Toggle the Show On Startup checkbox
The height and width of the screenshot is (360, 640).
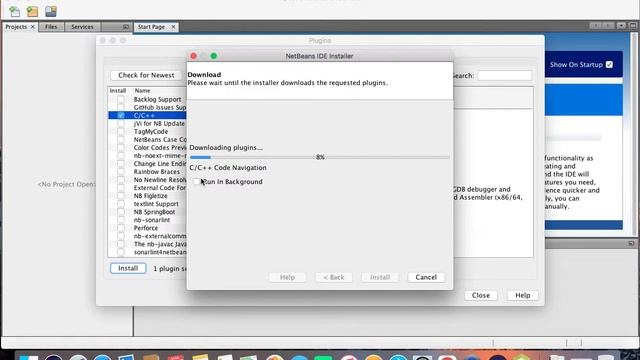[x=609, y=64]
